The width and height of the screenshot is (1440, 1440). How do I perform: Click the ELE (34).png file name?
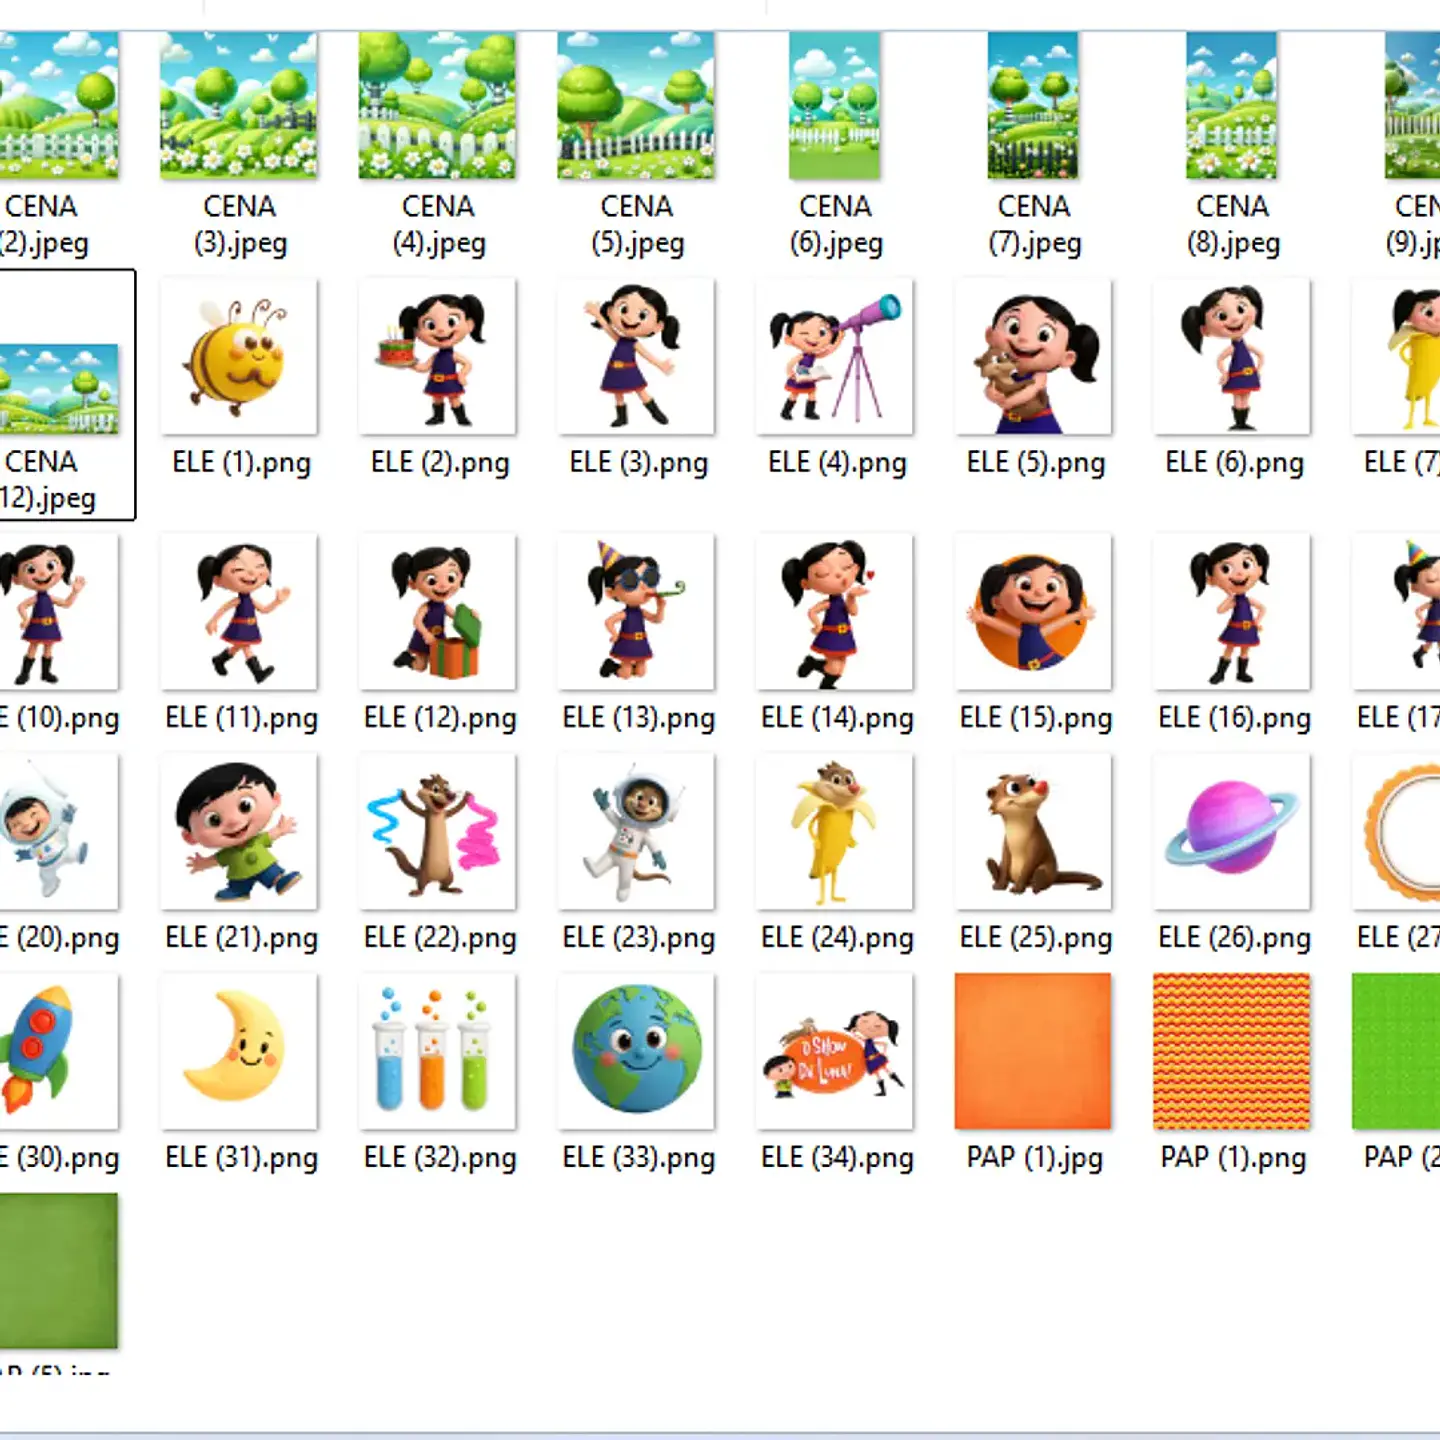[x=837, y=1158]
